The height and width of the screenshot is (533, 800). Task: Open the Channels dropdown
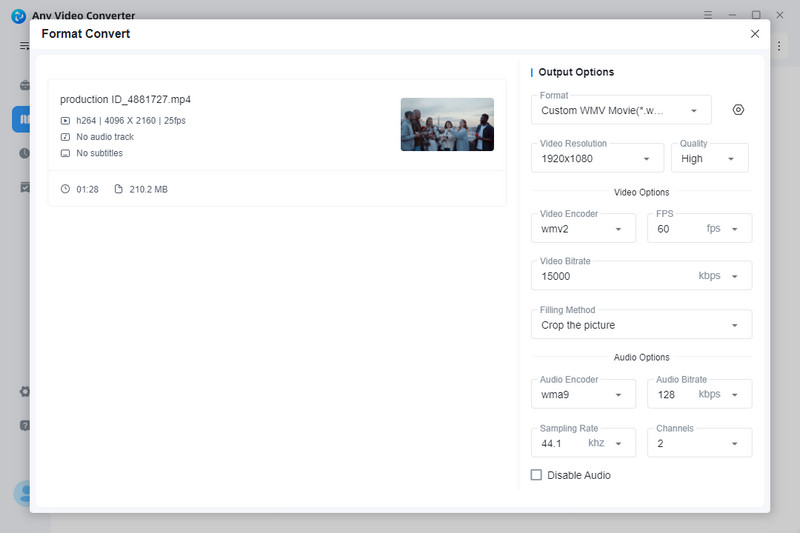click(699, 443)
